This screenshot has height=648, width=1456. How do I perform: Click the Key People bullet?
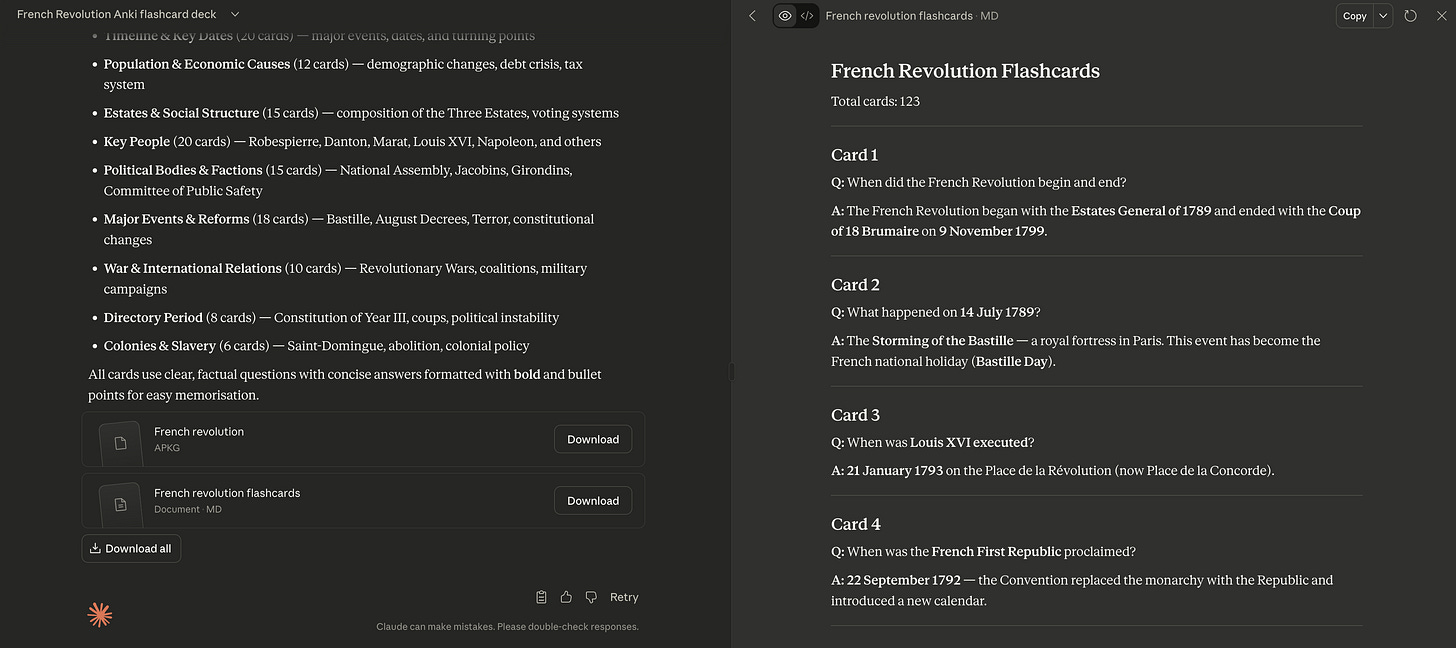pyautogui.click(x=352, y=142)
